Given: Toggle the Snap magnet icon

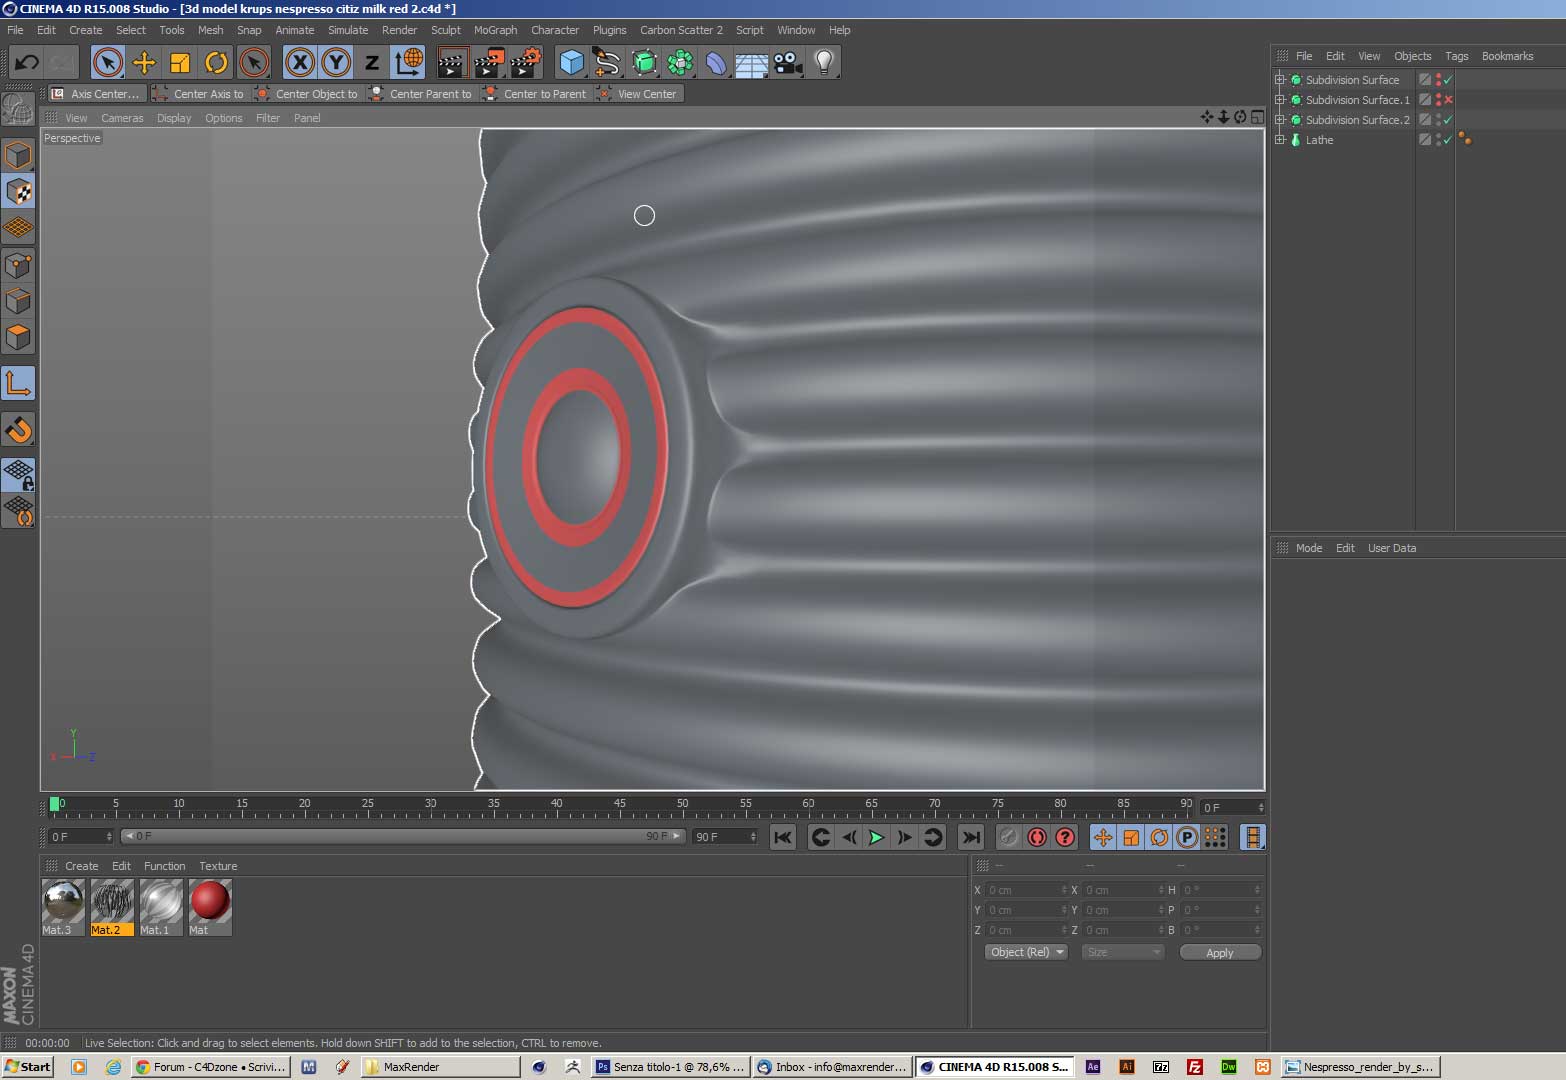Looking at the screenshot, I should [18, 430].
